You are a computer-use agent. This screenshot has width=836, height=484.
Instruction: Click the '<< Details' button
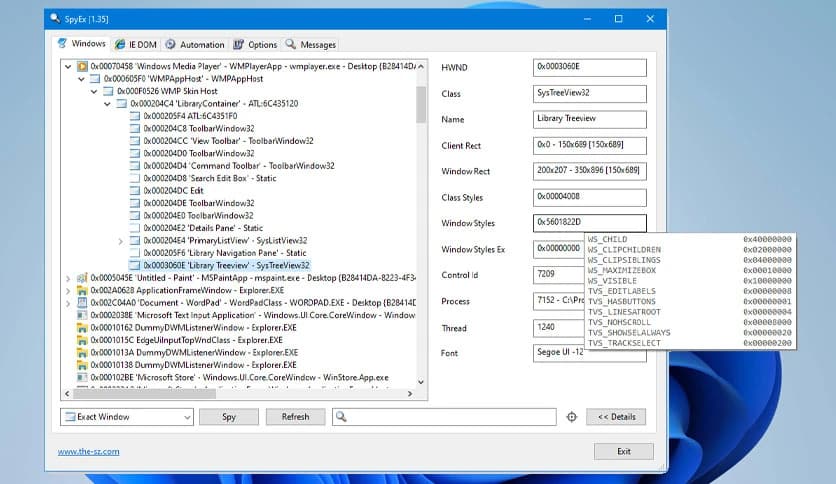[x=616, y=417]
